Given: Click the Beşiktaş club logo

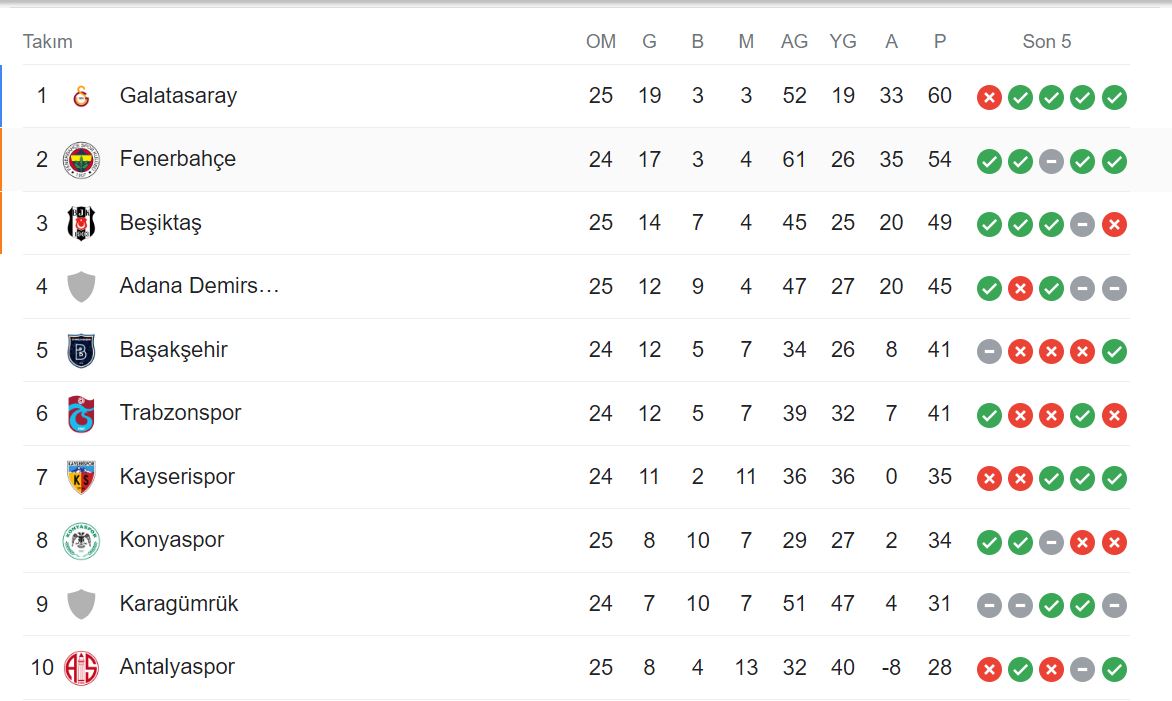Looking at the screenshot, I should pos(81,223).
